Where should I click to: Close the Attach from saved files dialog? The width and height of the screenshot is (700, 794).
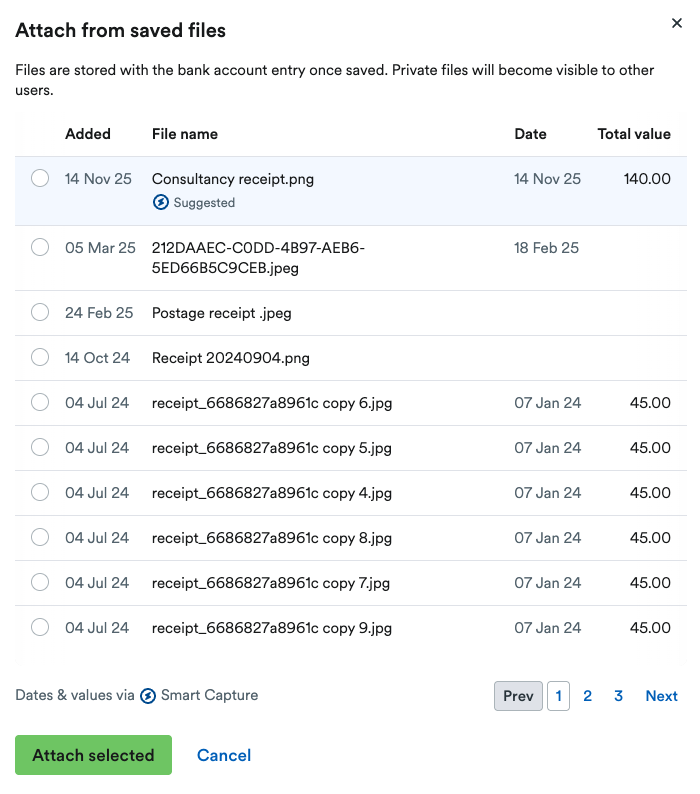pos(676,23)
